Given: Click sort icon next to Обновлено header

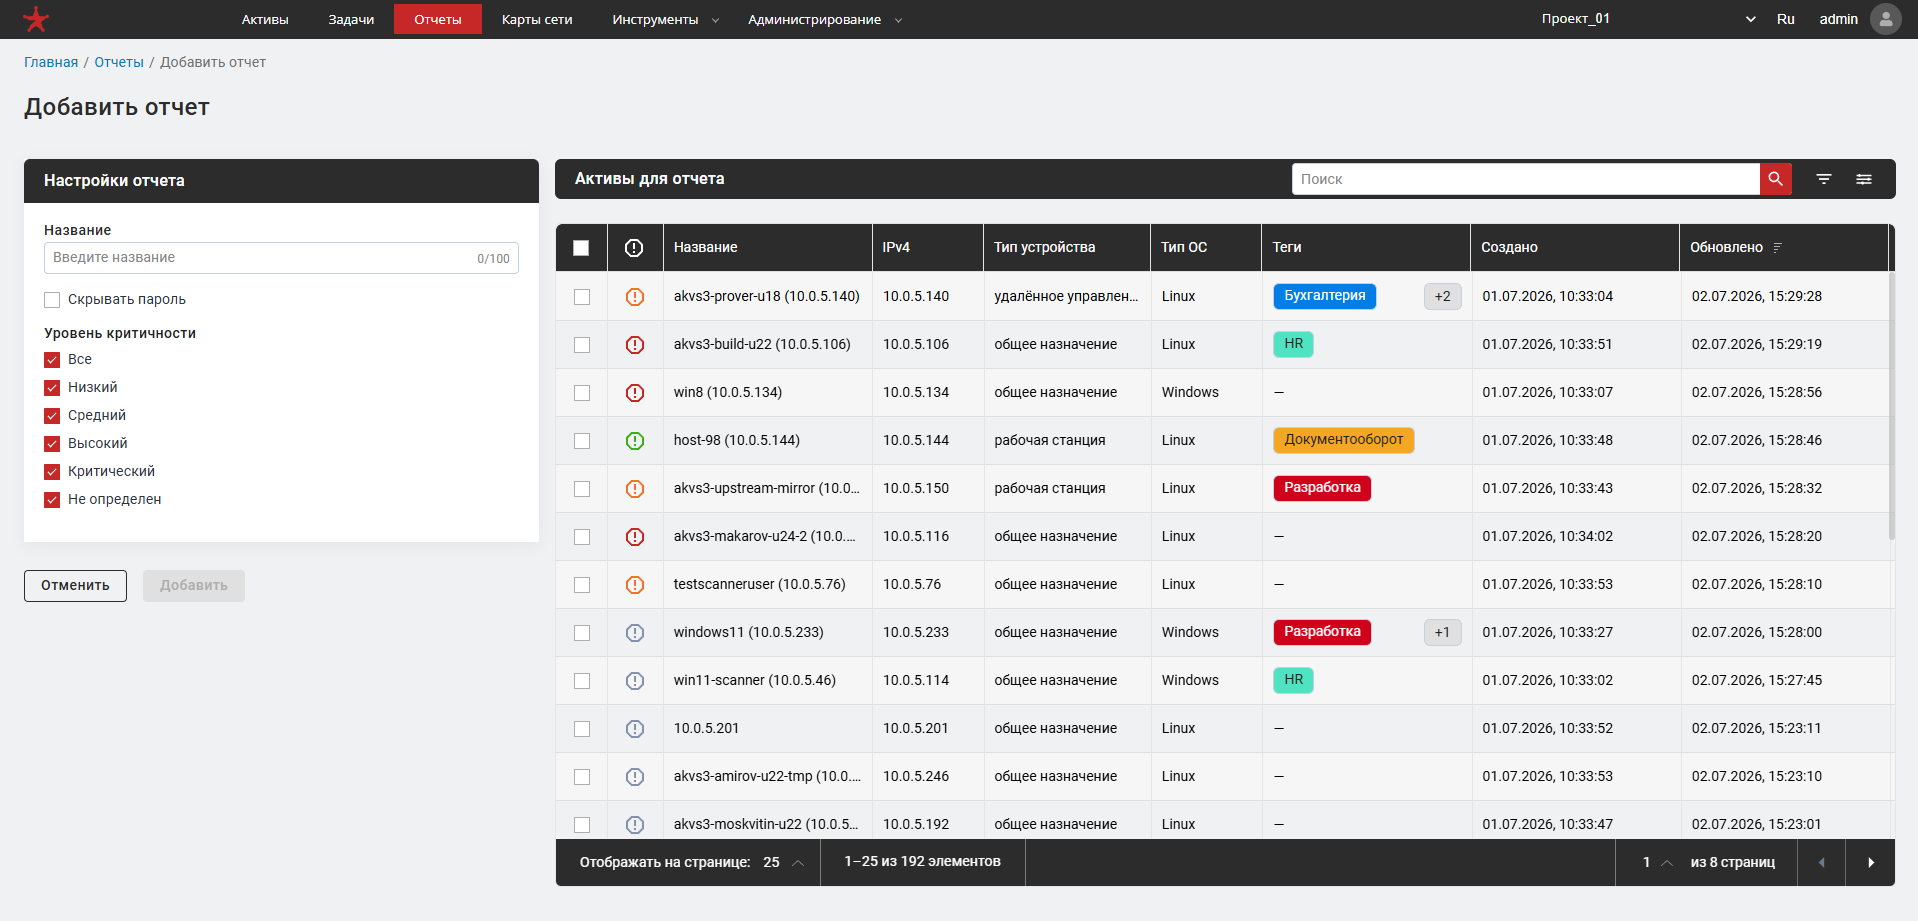Looking at the screenshot, I should coord(1777,248).
